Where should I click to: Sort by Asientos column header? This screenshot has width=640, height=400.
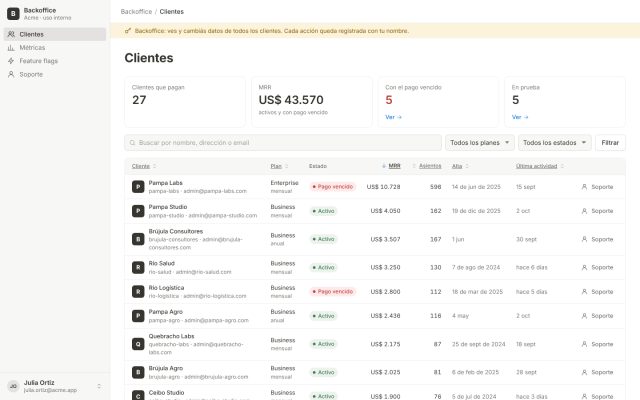click(427, 166)
